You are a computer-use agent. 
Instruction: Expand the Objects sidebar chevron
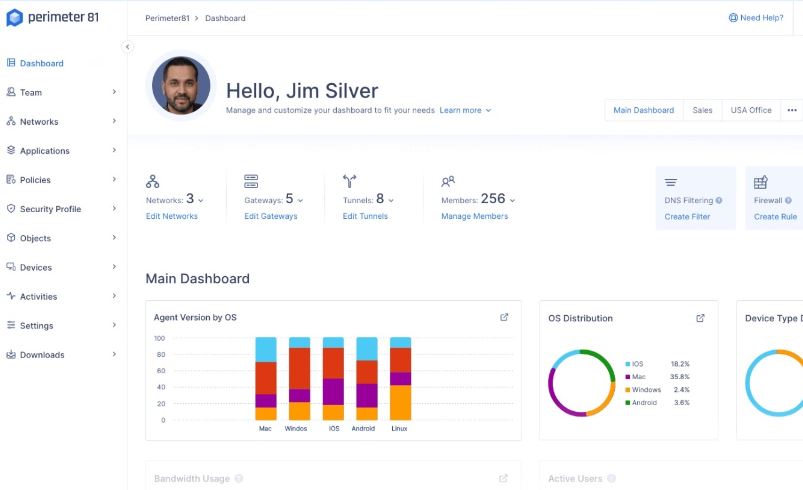pyautogui.click(x=114, y=238)
